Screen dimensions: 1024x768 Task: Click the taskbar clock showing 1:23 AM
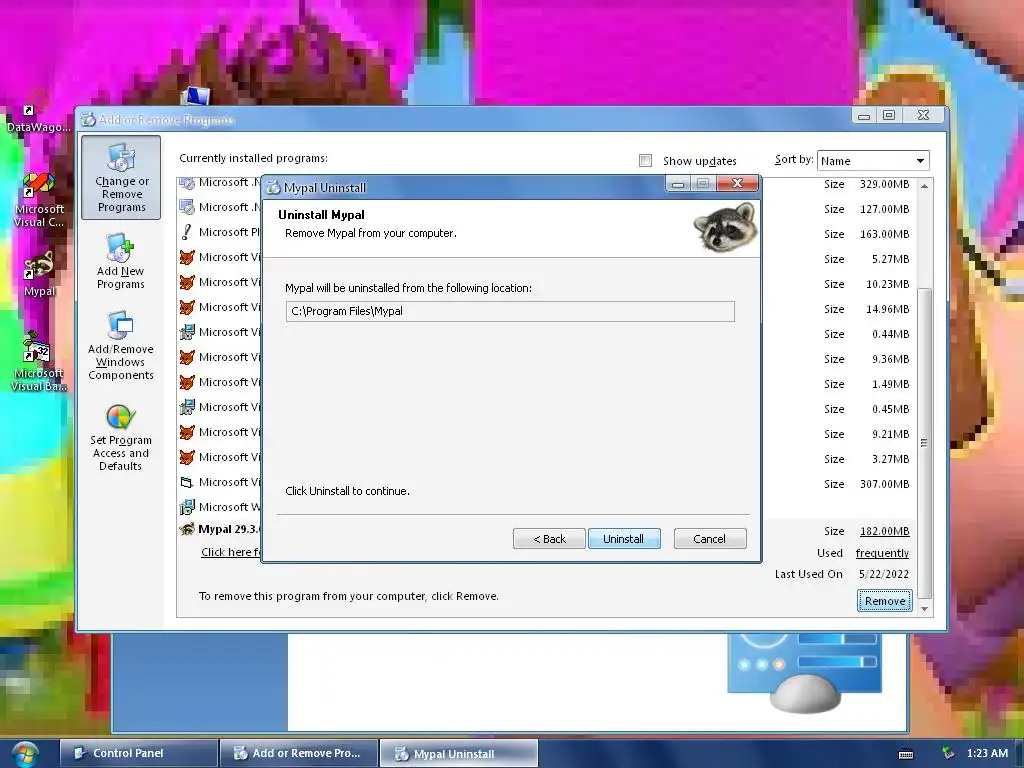(987, 753)
